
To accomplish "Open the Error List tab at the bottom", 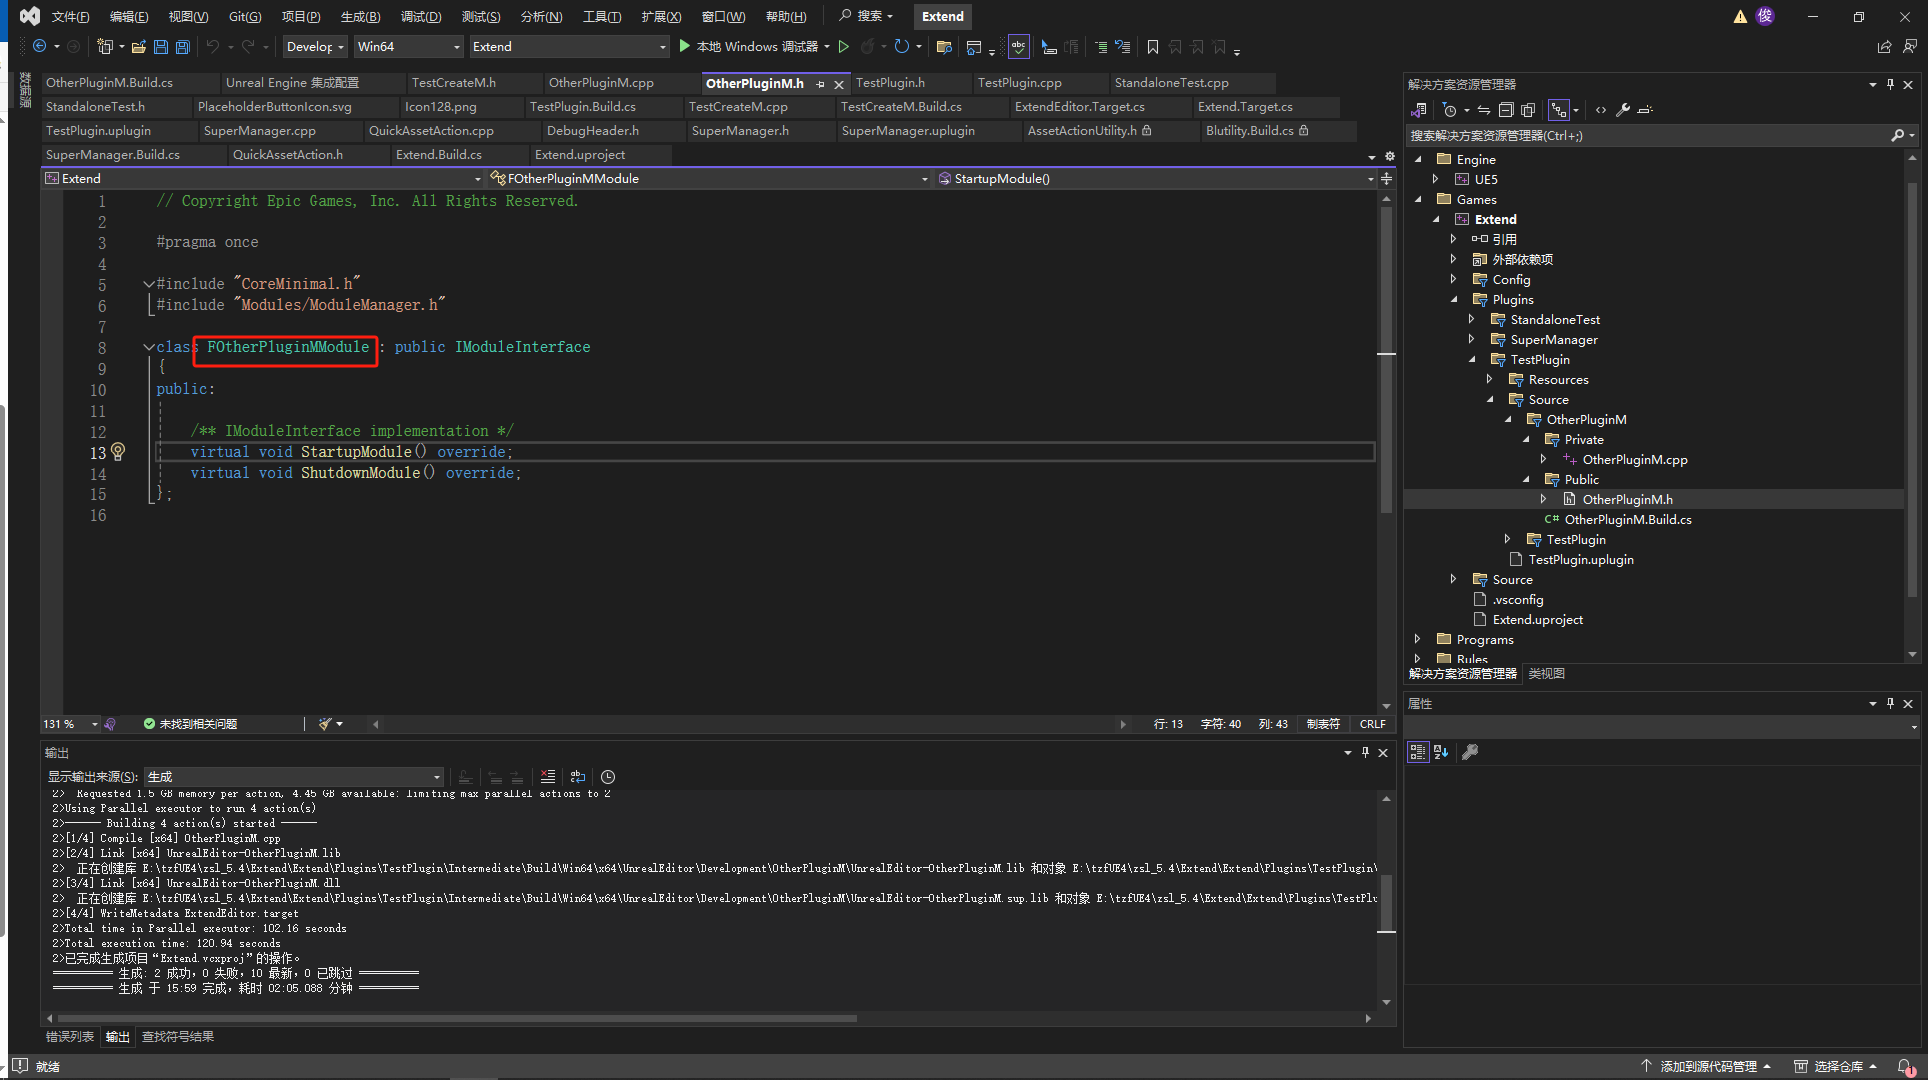I will pyautogui.click(x=70, y=1037).
